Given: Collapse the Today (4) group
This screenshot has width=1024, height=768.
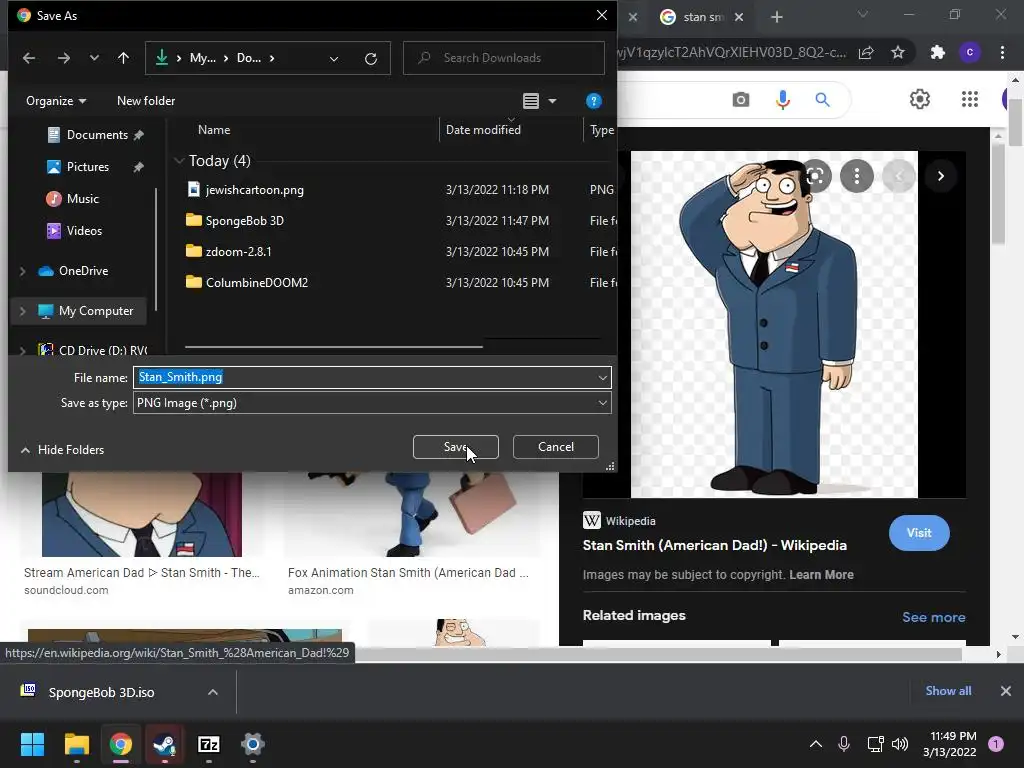Looking at the screenshot, I should click(x=179, y=161).
